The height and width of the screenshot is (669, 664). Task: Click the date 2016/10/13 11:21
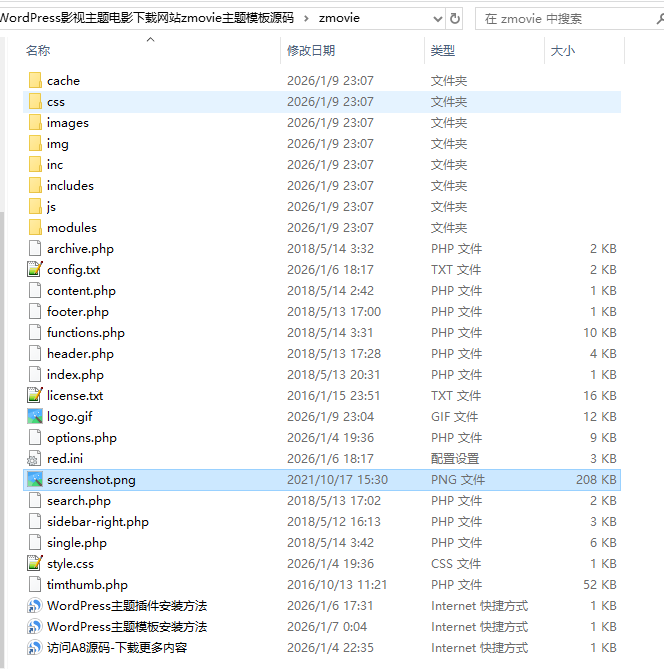click(337, 585)
